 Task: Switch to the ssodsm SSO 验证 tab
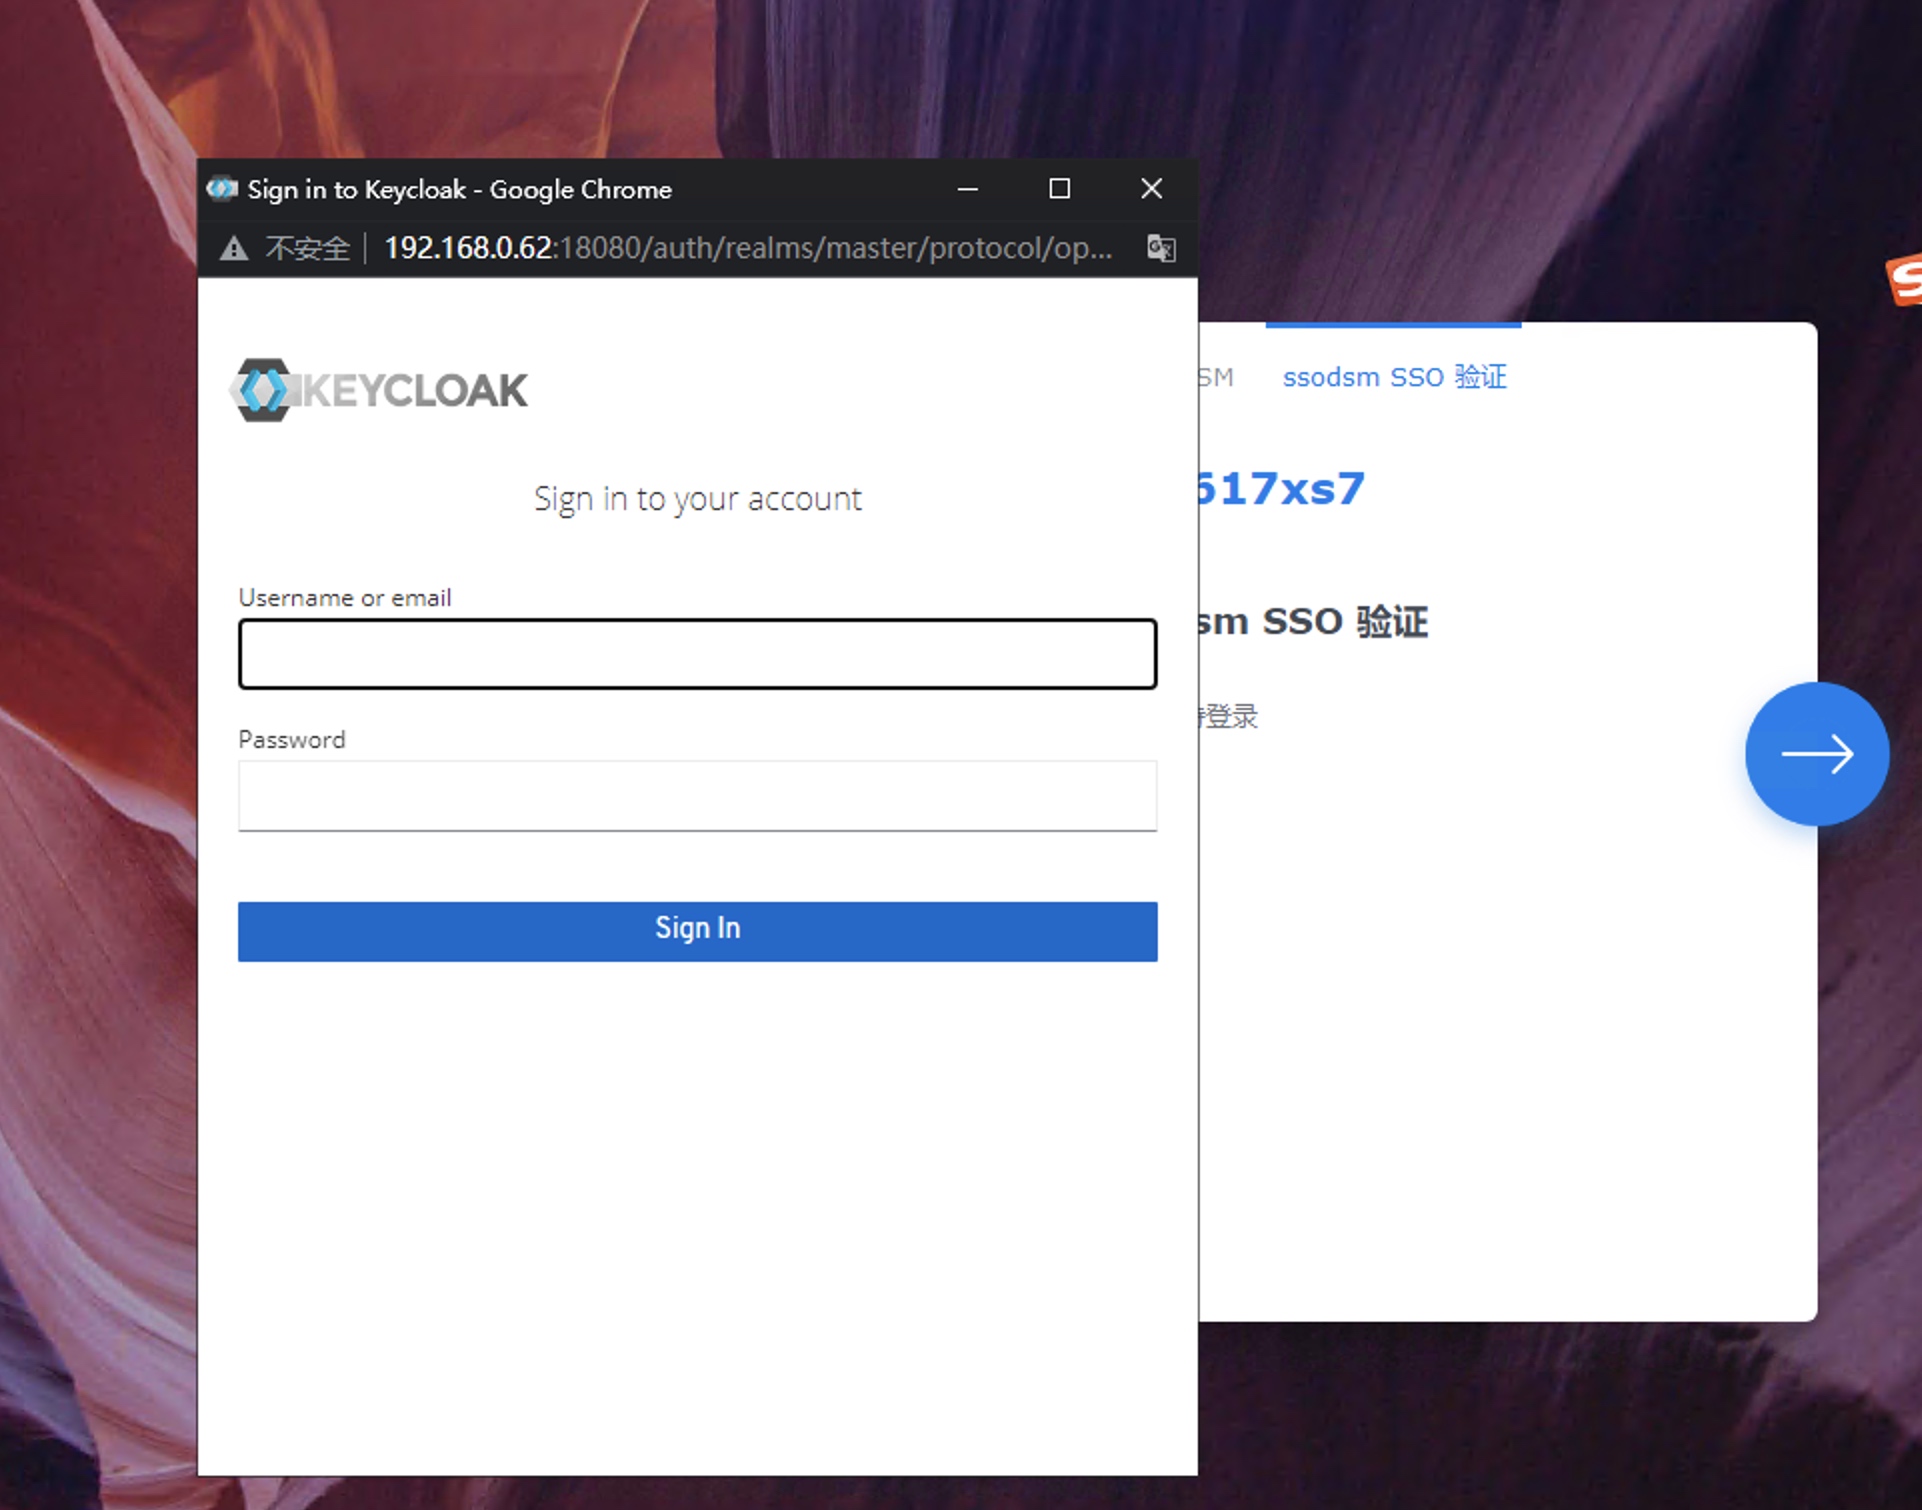(x=1394, y=377)
